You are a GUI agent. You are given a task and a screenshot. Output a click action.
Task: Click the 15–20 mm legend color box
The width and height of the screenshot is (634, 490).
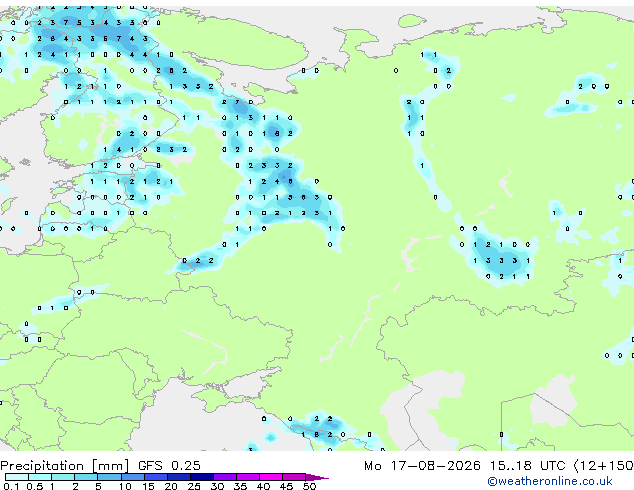pyautogui.click(x=156, y=477)
